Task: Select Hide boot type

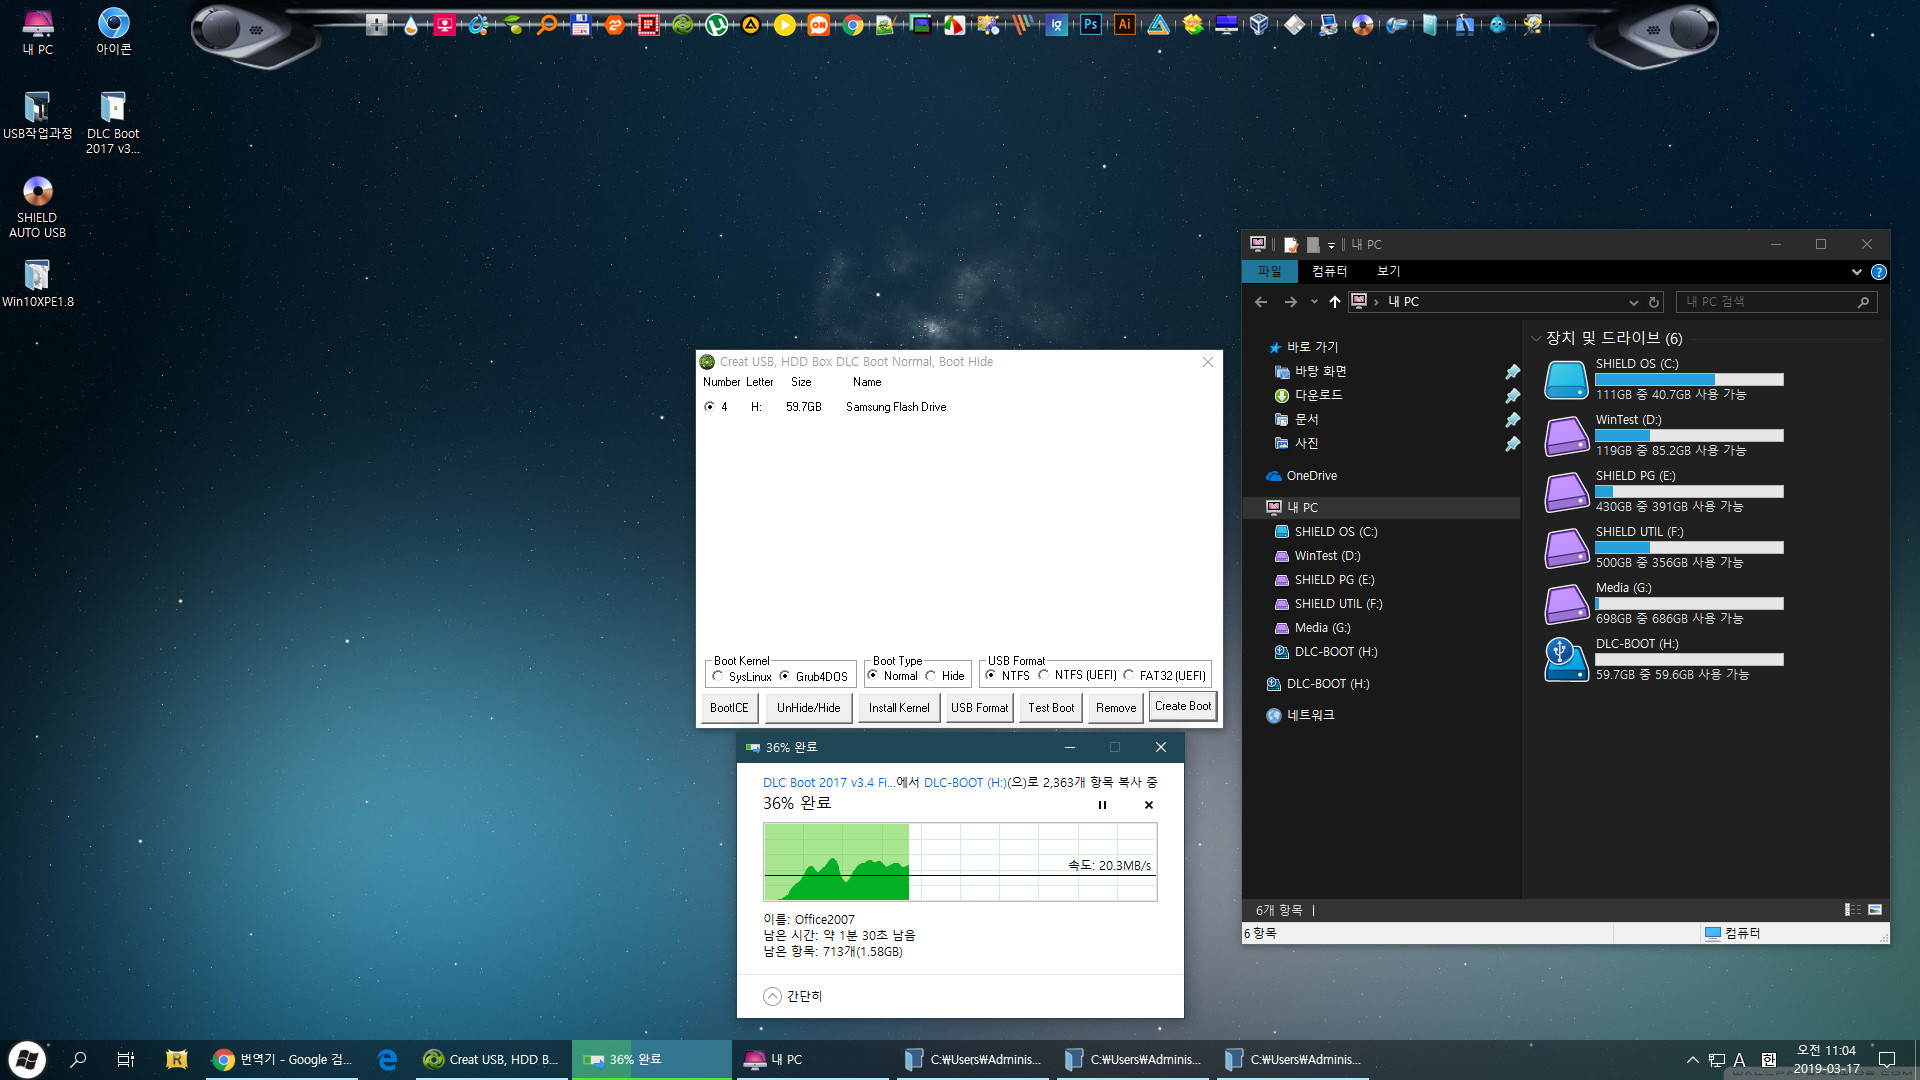Action: tap(931, 676)
